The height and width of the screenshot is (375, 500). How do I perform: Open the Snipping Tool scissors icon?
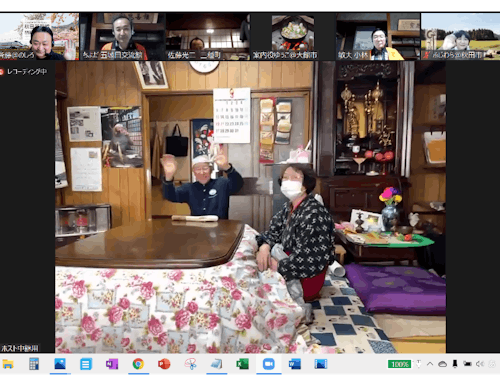coord(190,364)
